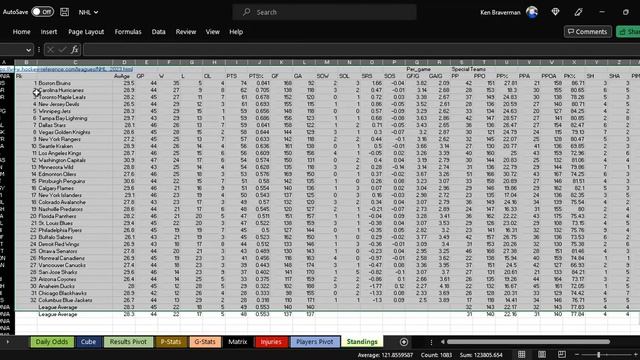Switch to Page Break Preview icon

point(562,354)
